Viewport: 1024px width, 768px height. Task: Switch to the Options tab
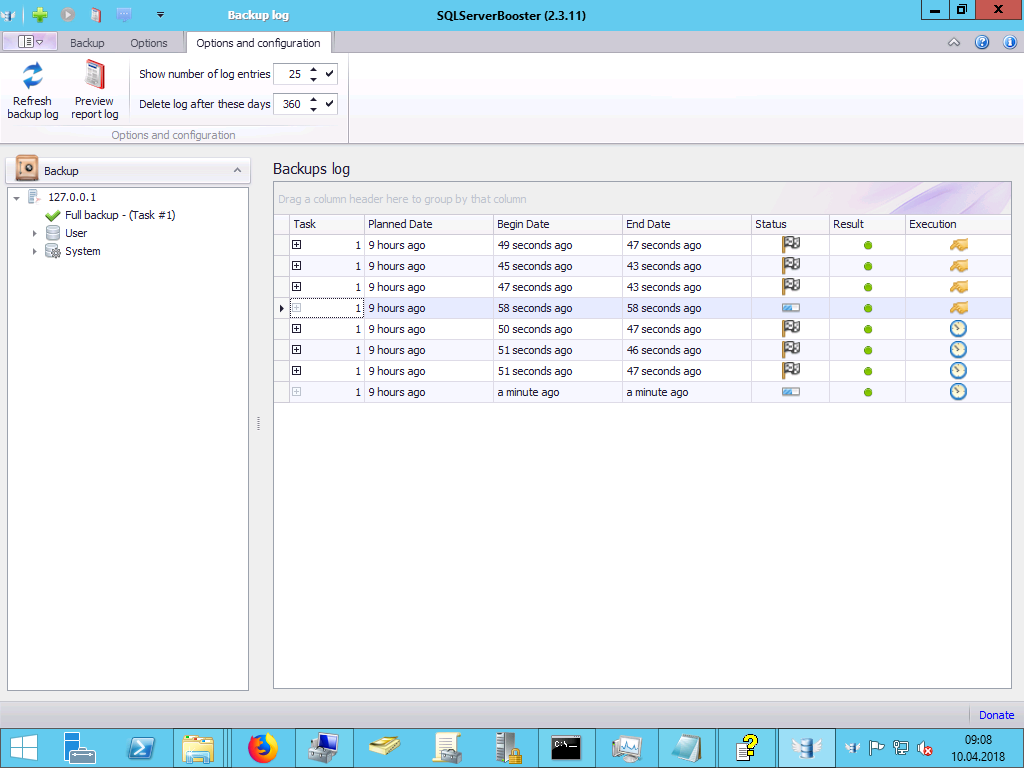(149, 43)
